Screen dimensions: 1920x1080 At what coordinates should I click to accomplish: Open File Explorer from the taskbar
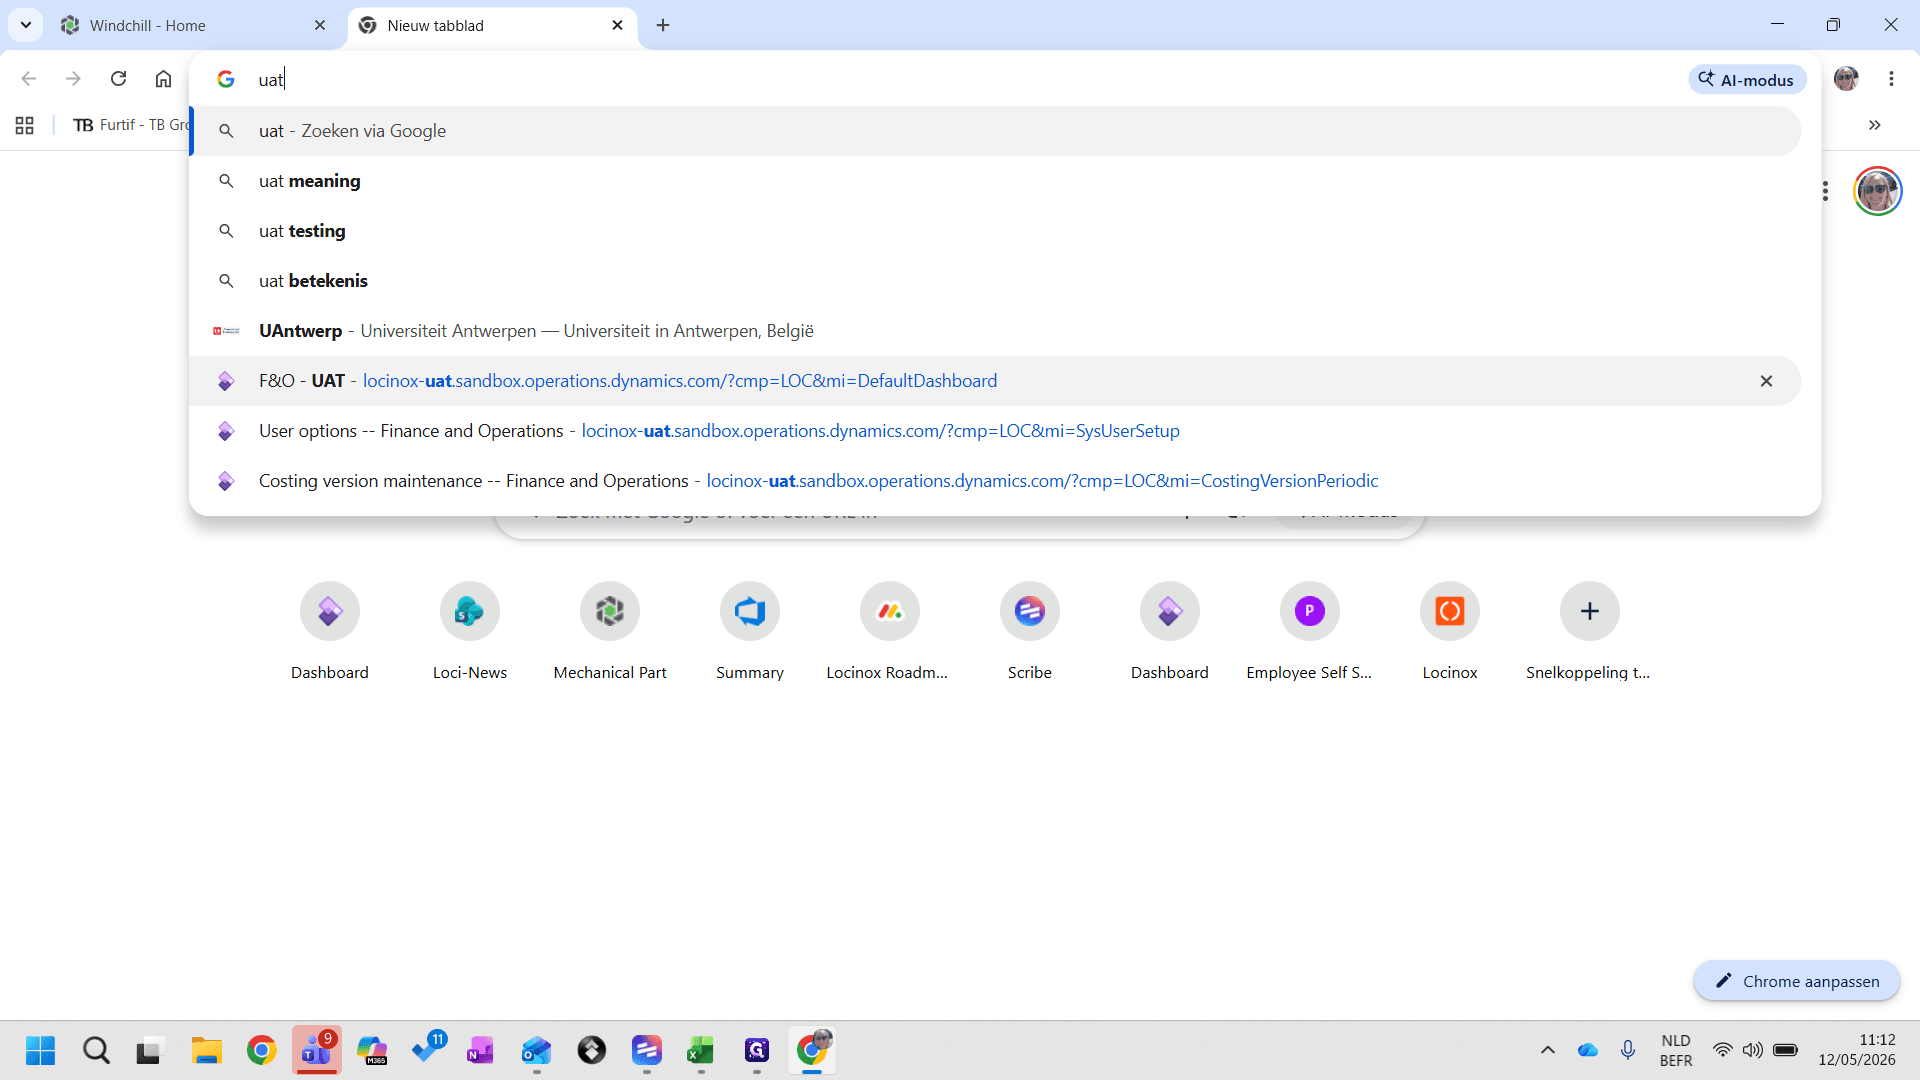click(207, 1050)
